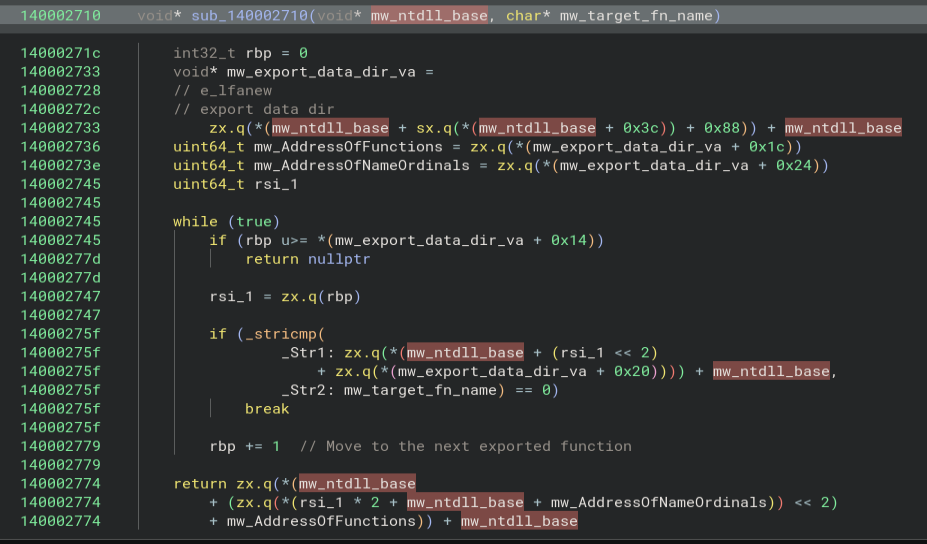Click the address 14000271c
927x544 pixels.
tap(60, 53)
